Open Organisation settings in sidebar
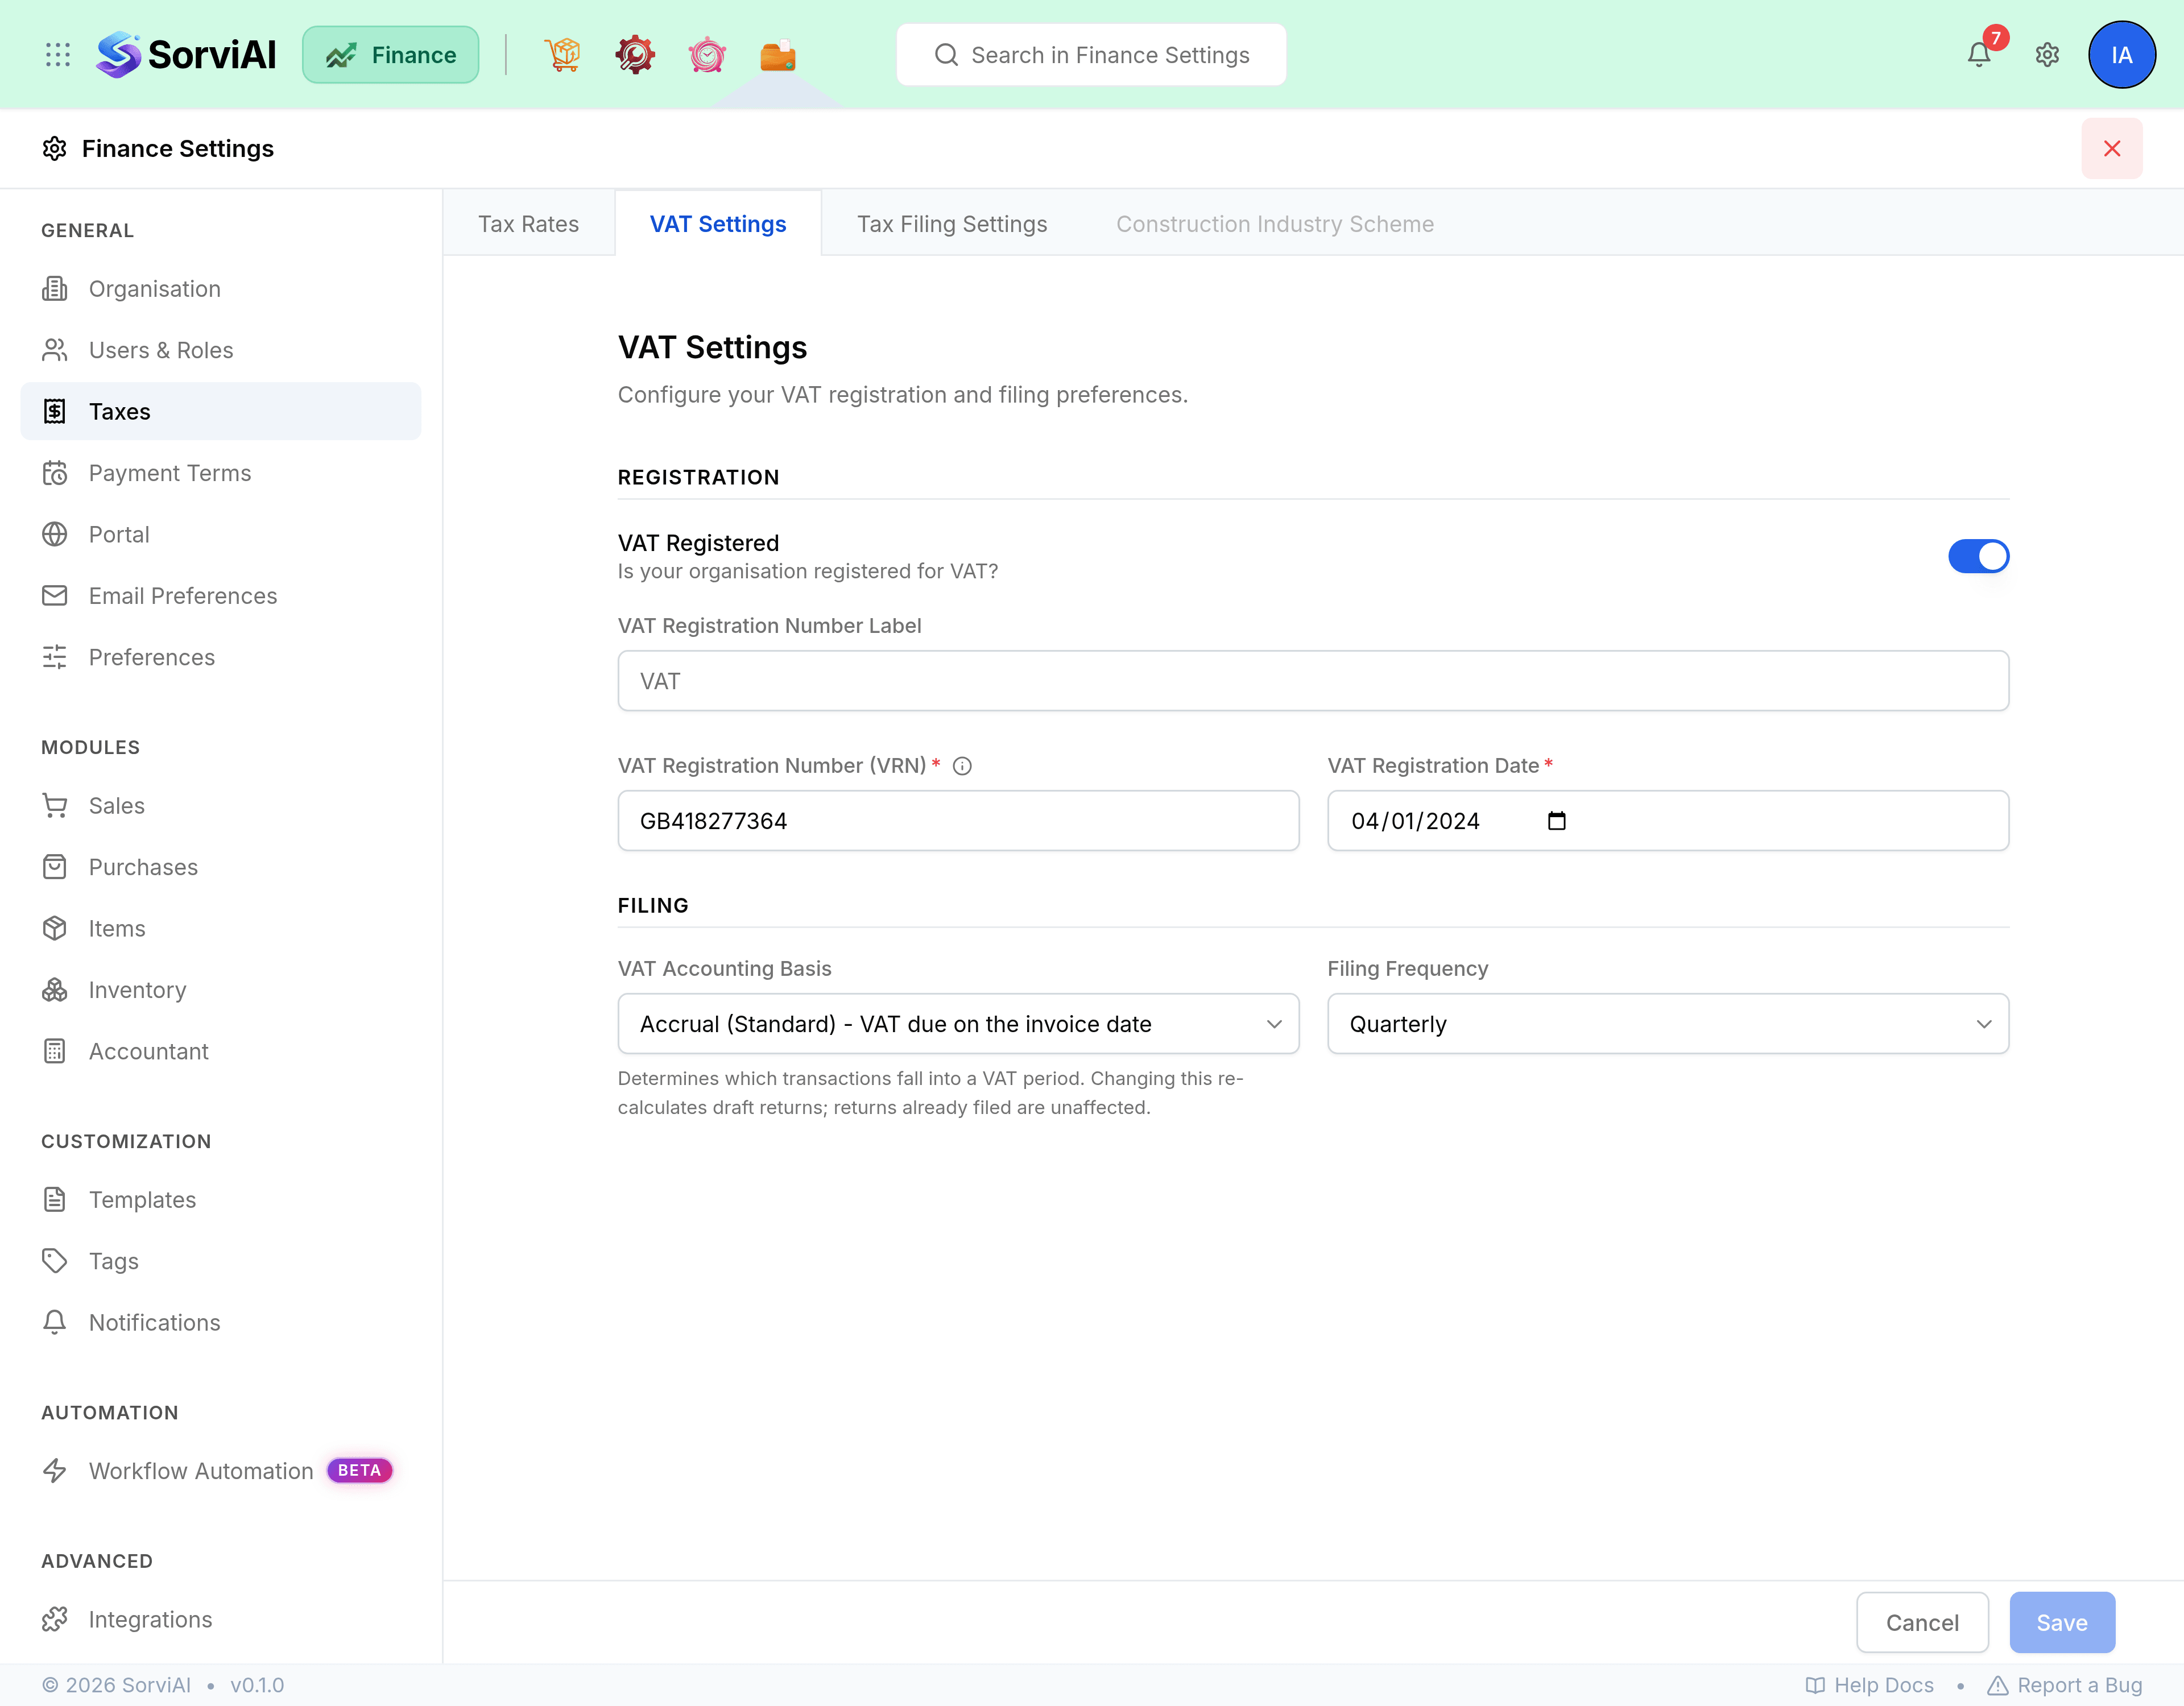 point(221,289)
